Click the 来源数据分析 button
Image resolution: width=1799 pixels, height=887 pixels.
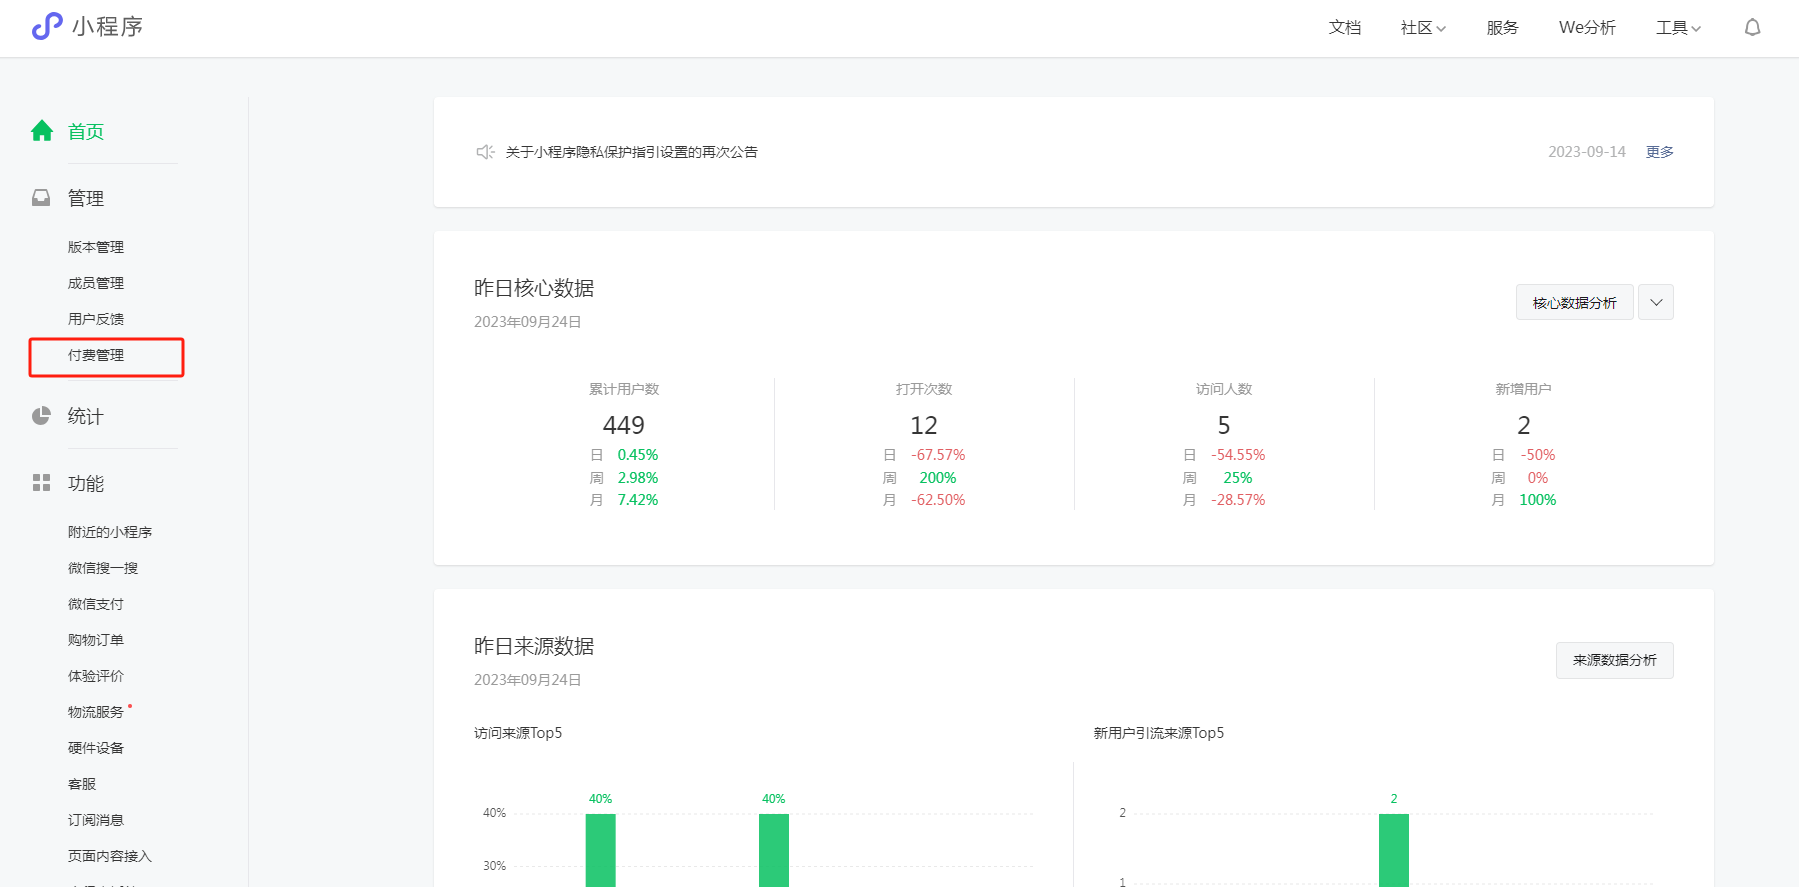pyautogui.click(x=1615, y=660)
